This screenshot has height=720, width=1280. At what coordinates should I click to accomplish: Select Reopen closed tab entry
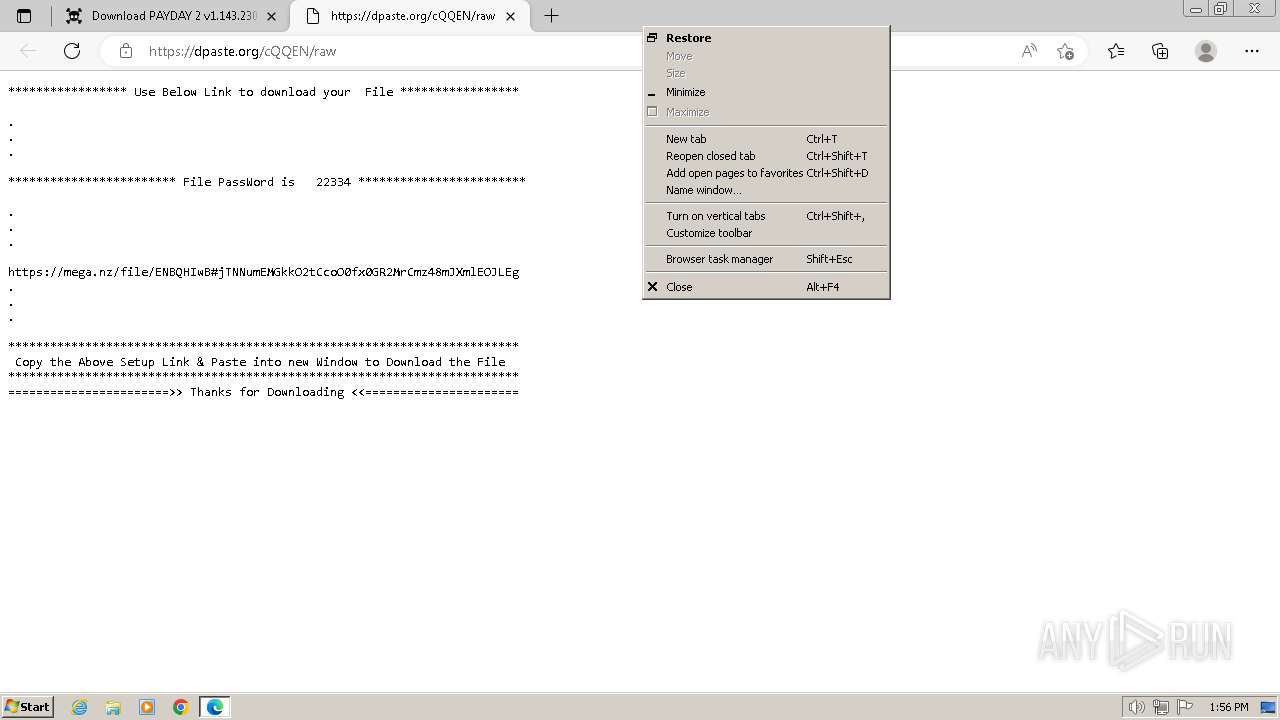[x=766, y=156]
